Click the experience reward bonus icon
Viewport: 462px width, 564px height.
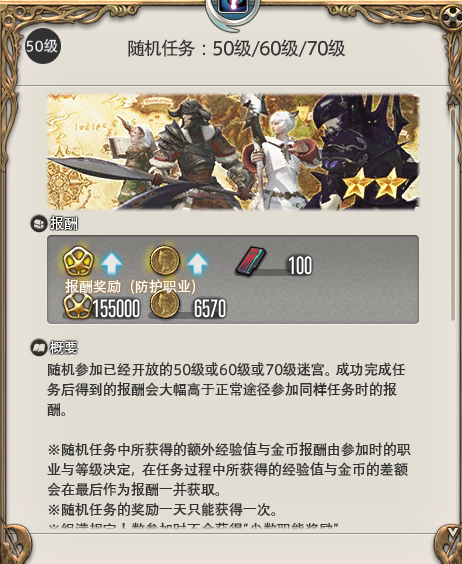point(78,261)
